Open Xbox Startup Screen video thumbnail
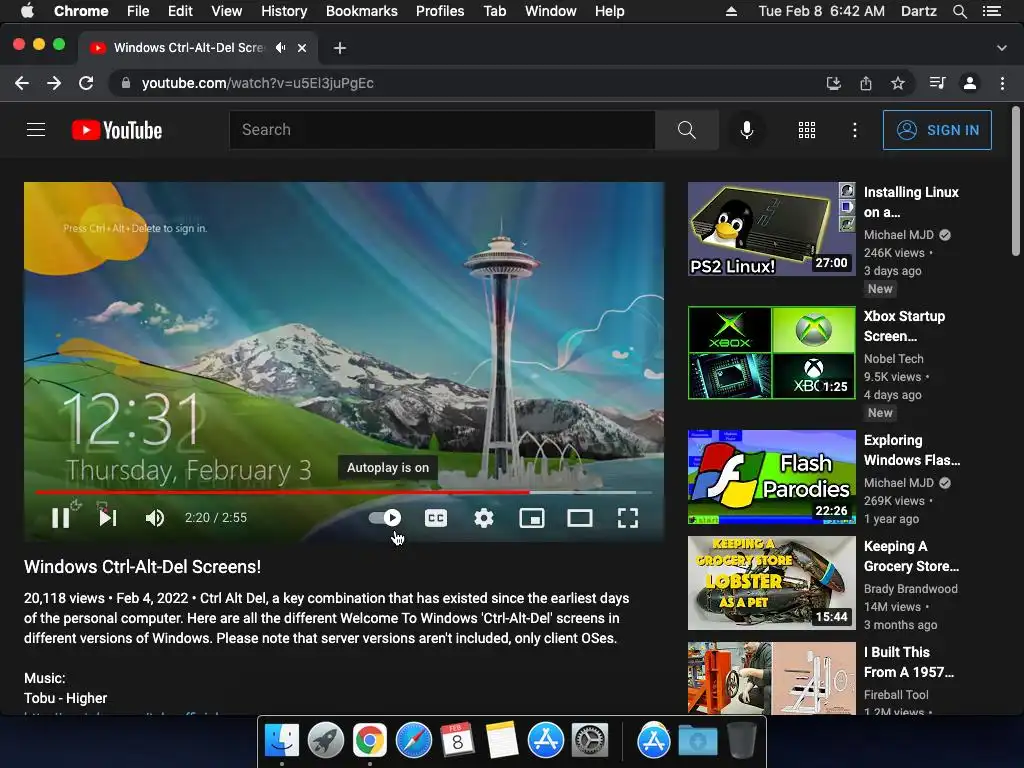1024x768 pixels. (772, 353)
